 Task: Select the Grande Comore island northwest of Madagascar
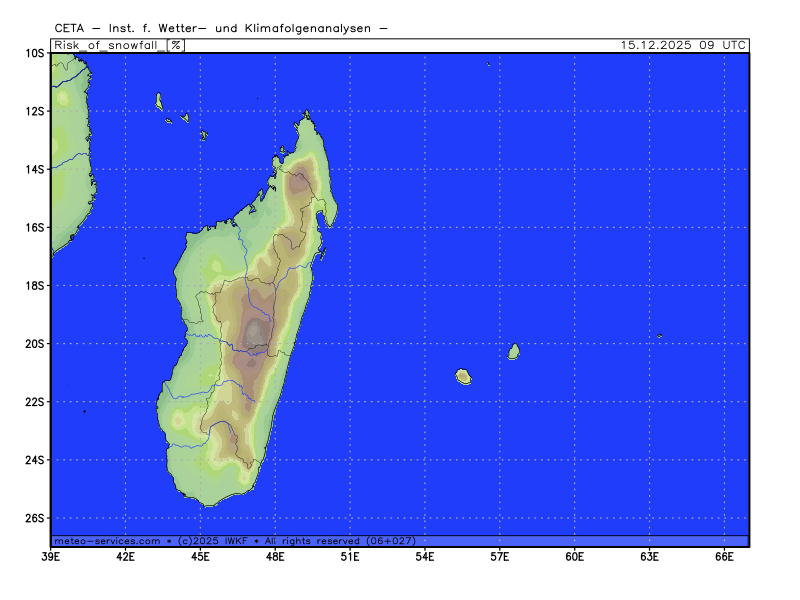(x=159, y=101)
